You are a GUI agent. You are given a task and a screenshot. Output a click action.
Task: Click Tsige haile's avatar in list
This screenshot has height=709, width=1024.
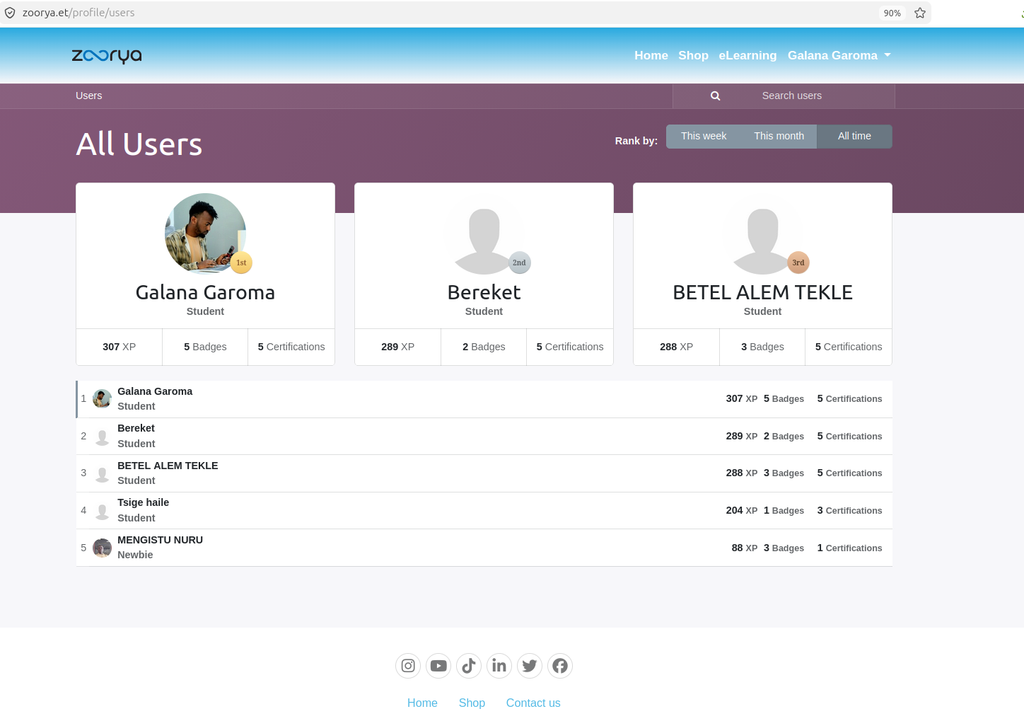tap(102, 511)
